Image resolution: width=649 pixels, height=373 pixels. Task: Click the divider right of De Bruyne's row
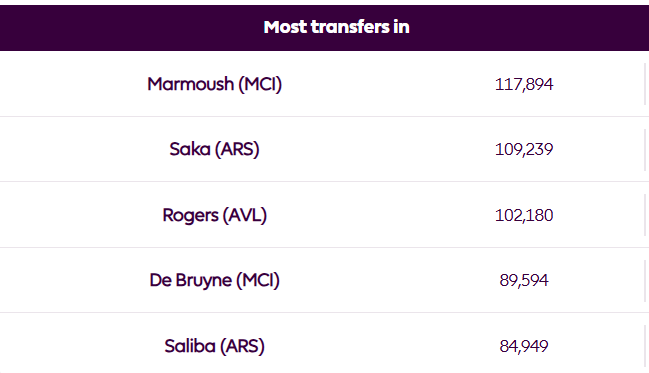pyautogui.click(x=645, y=280)
